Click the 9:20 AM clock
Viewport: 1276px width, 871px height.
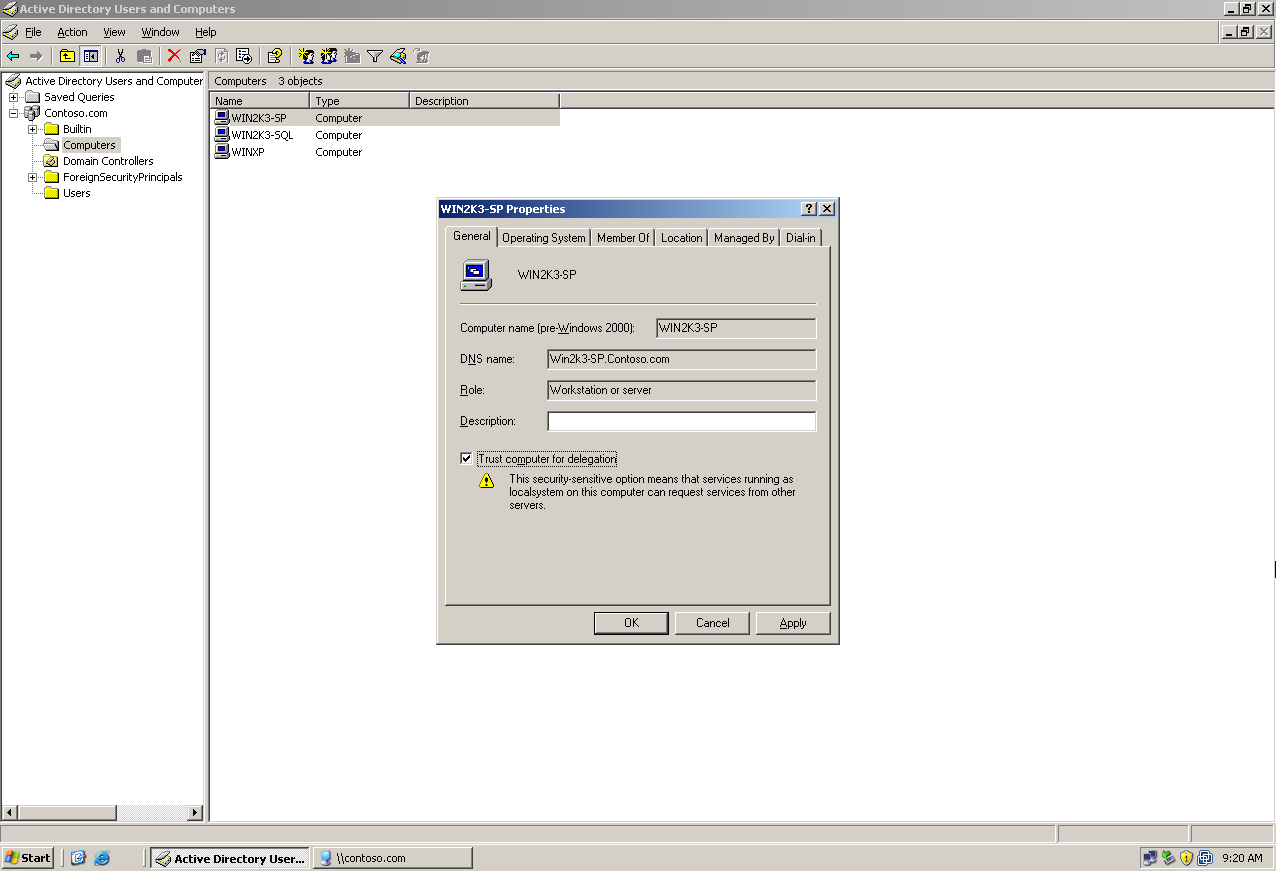pos(1243,858)
